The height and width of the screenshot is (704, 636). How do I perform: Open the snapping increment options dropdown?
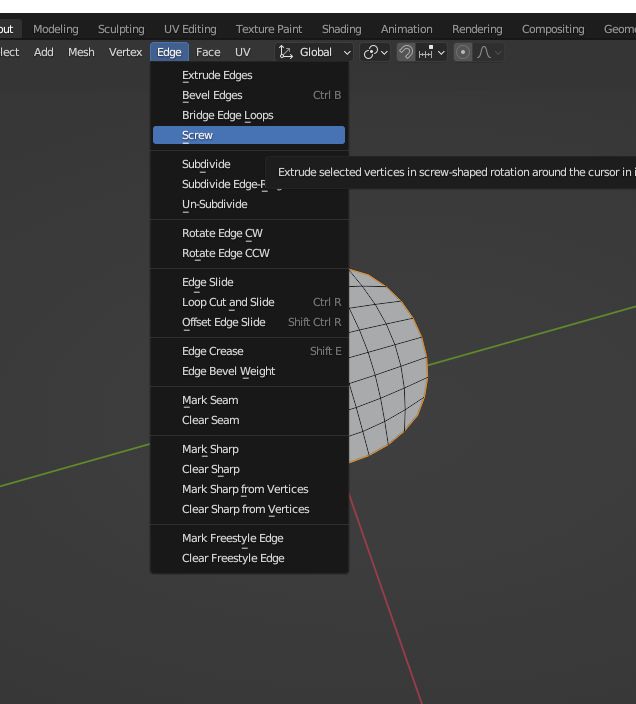[431, 53]
